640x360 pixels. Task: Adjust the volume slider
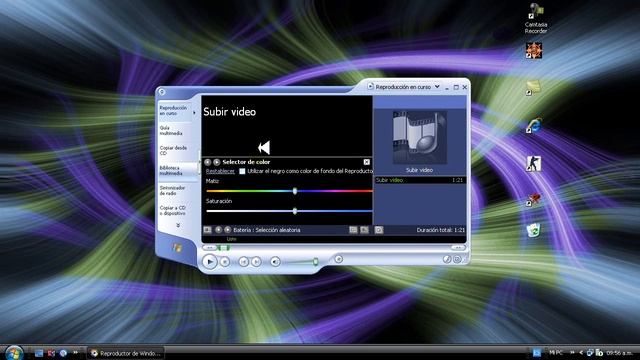pos(315,262)
